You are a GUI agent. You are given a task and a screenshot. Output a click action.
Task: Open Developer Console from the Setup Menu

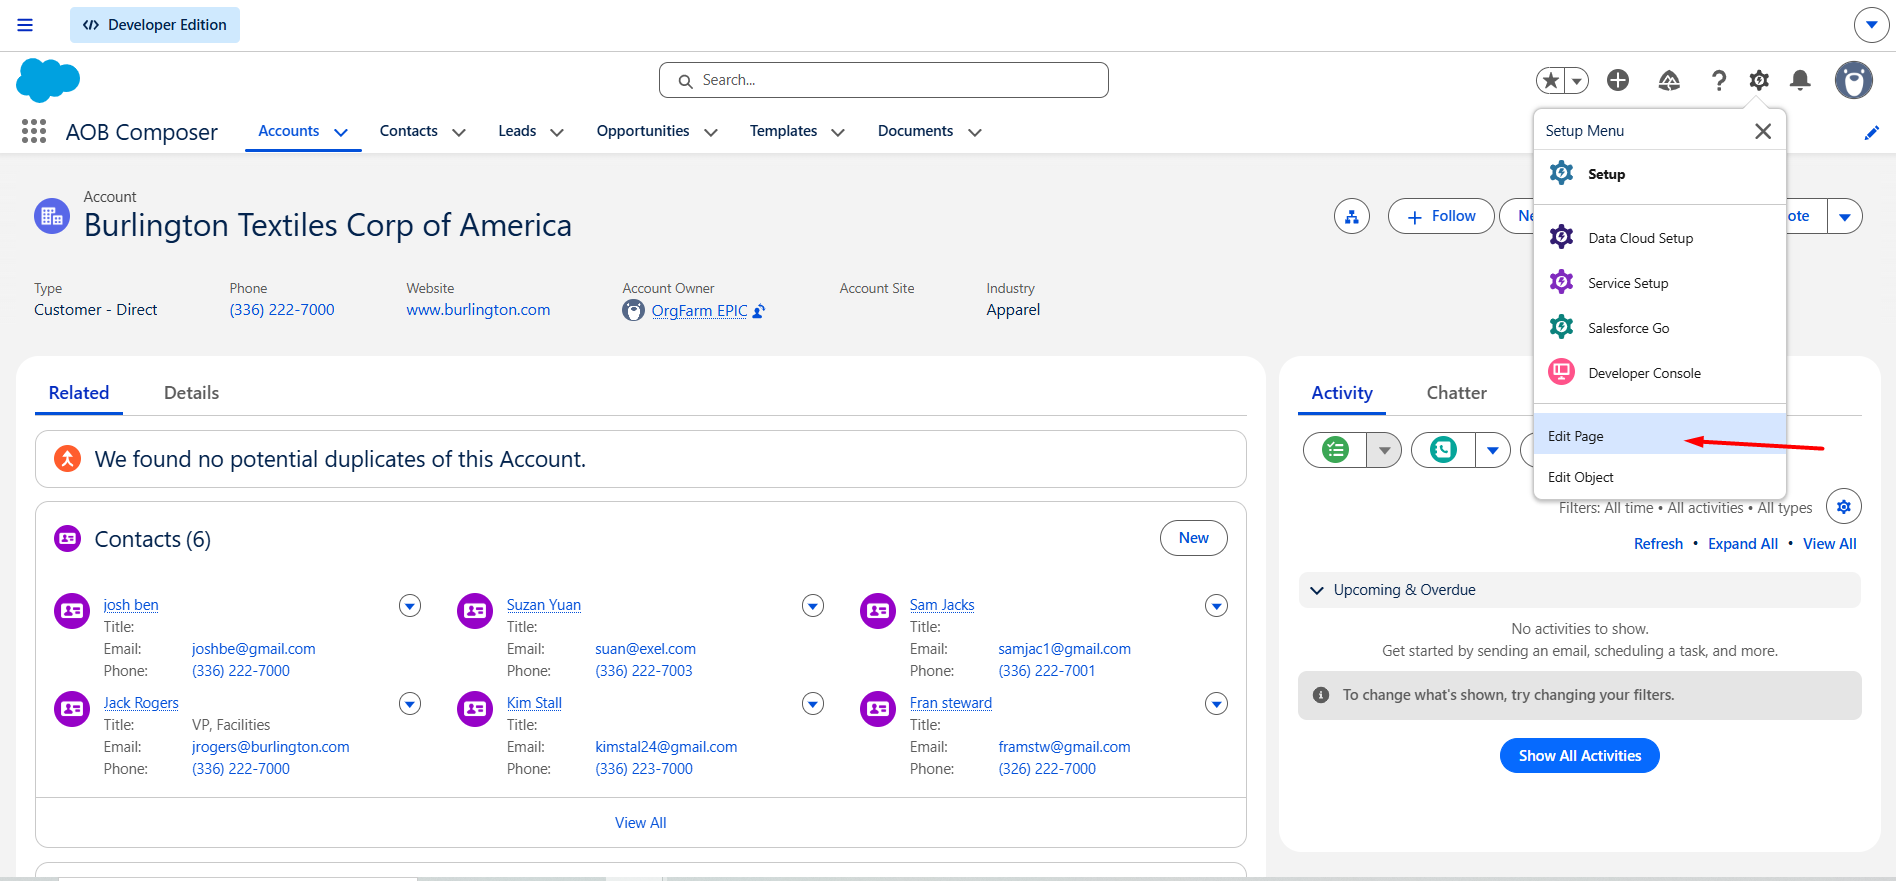1660,373
